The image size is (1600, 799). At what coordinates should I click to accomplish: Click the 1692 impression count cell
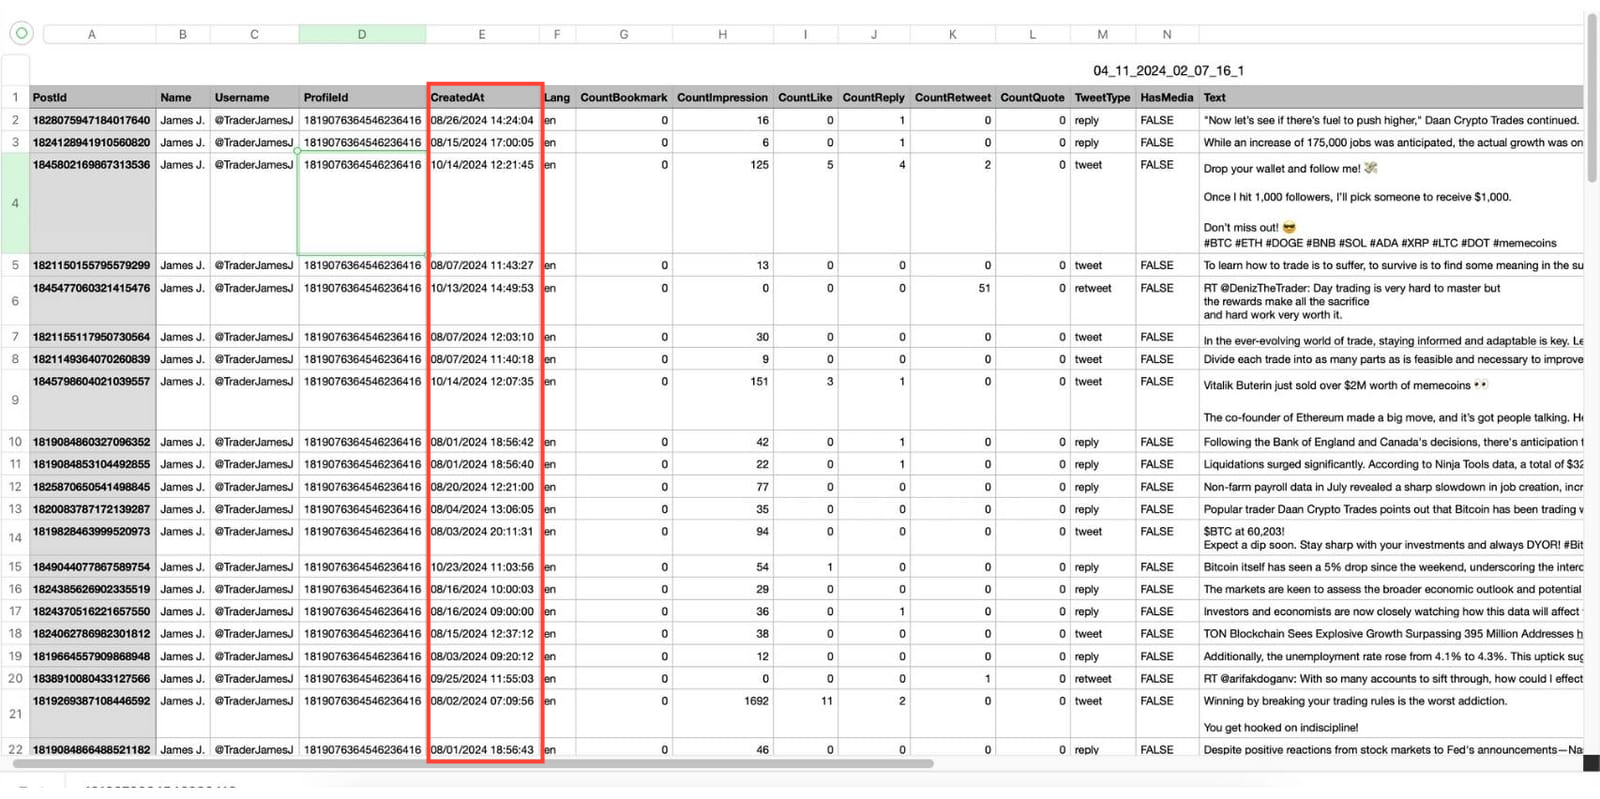tap(722, 702)
